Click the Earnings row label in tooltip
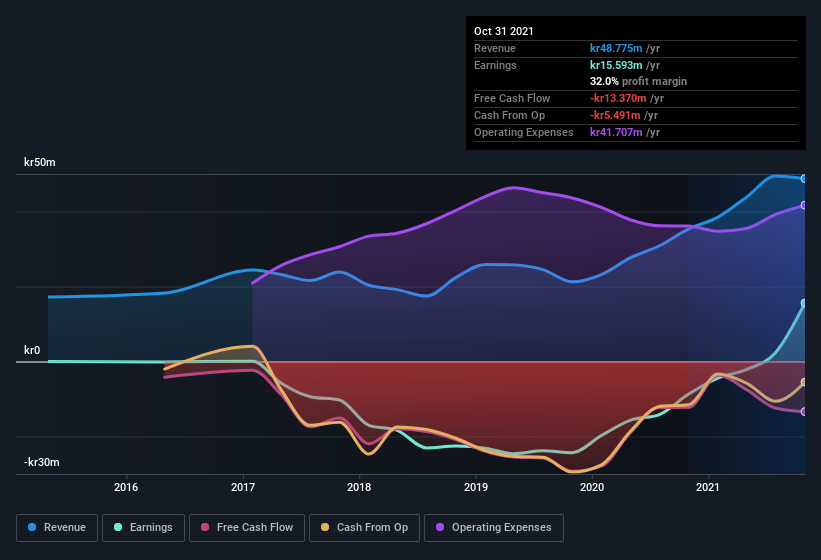 click(x=495, y=65)
